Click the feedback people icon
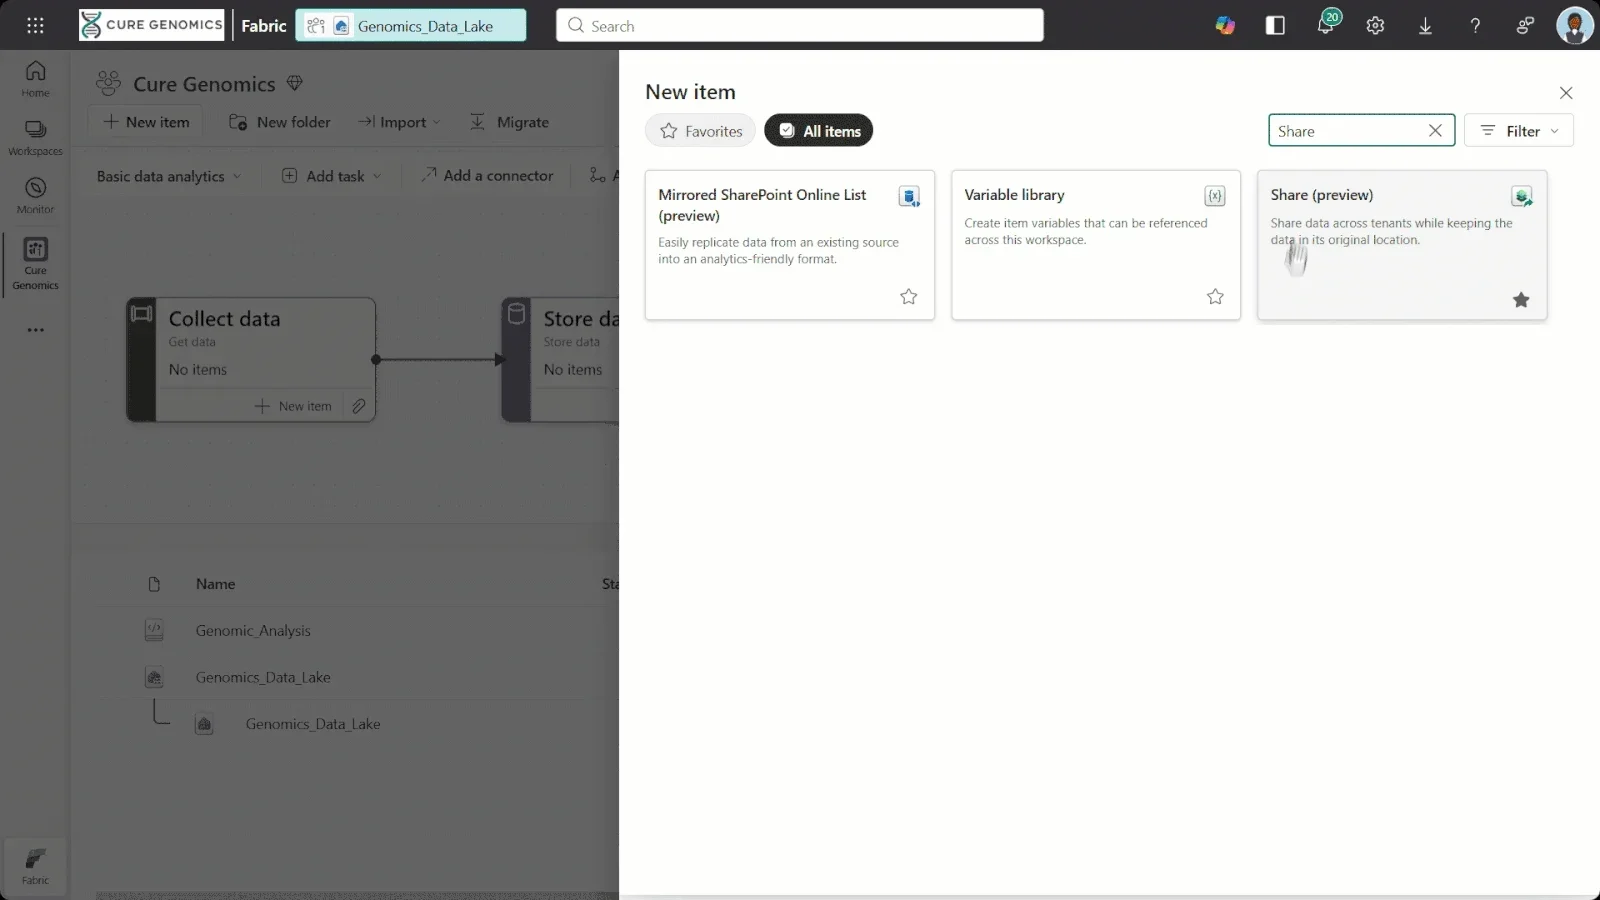The width and height of the screenshot is (1600, 900). (1525, 26)
